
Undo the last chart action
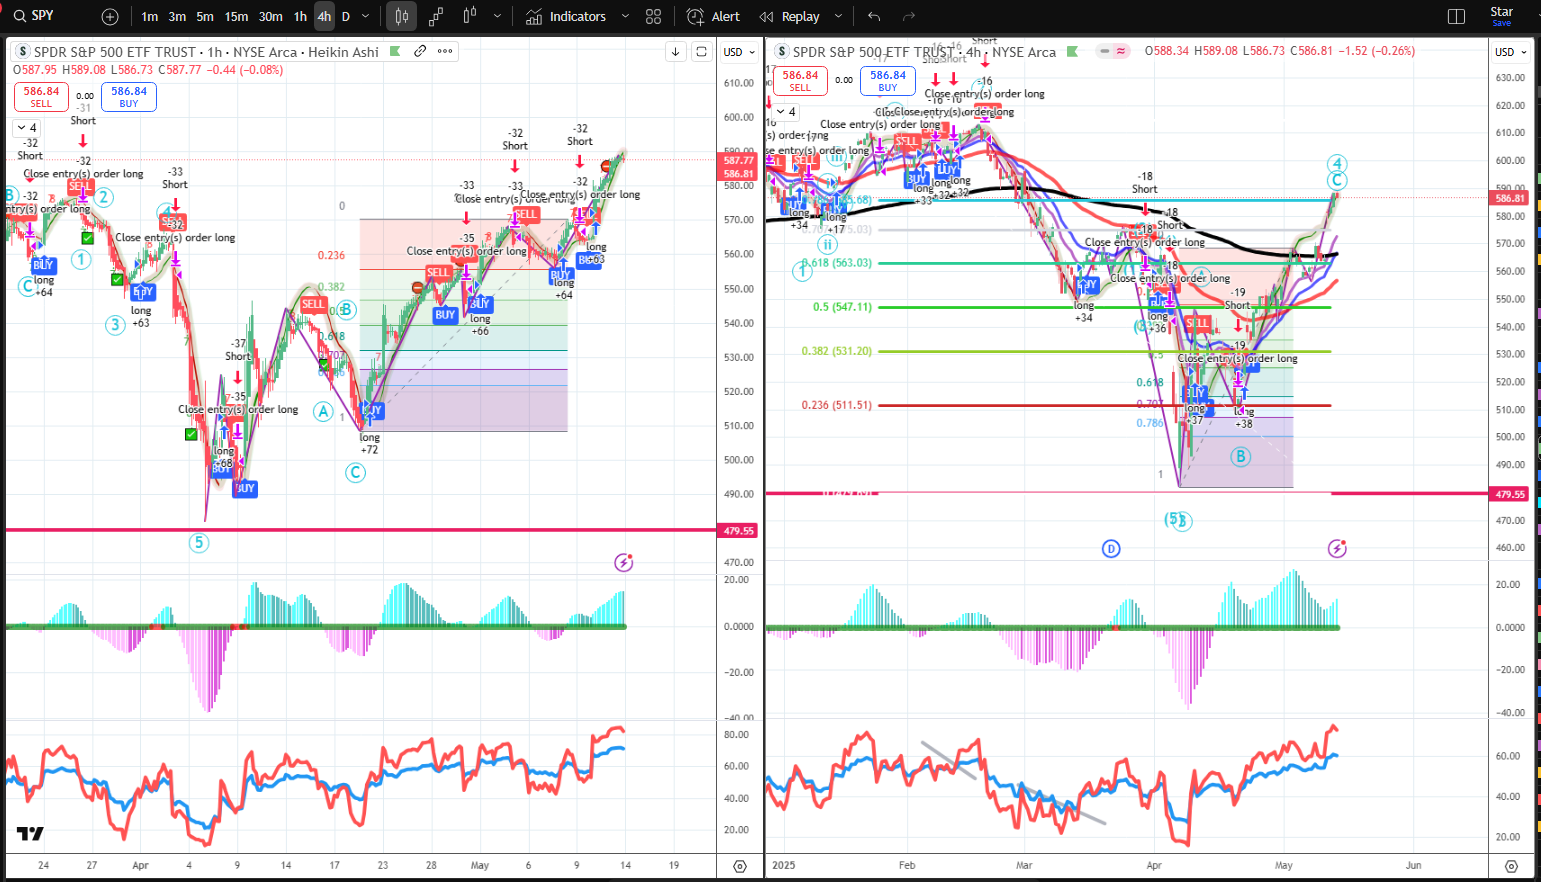tap(874, 17)
